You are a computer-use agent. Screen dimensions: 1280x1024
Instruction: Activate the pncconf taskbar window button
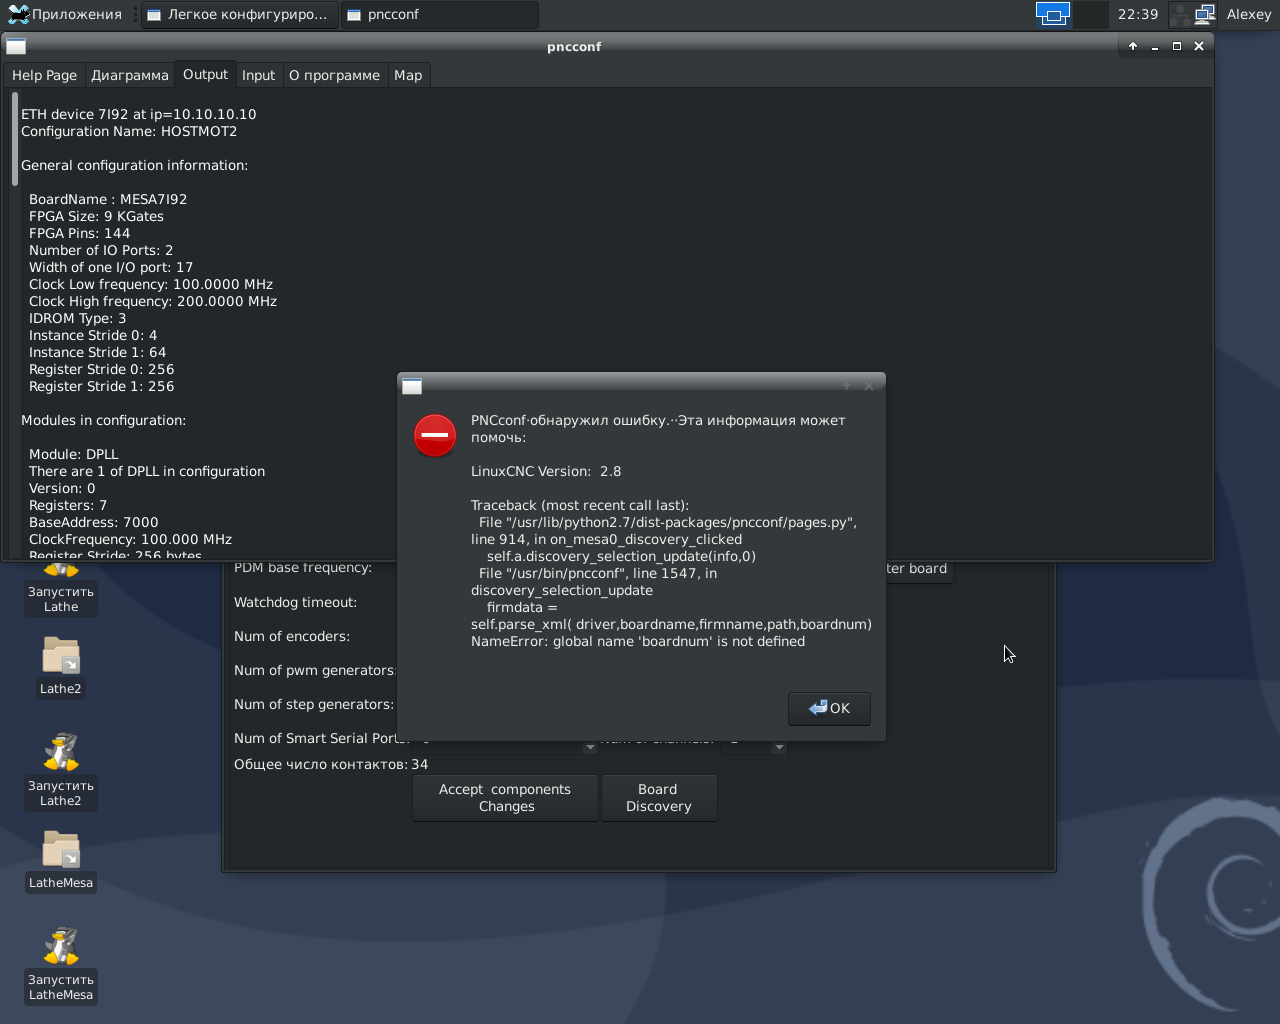pos(440,14)
